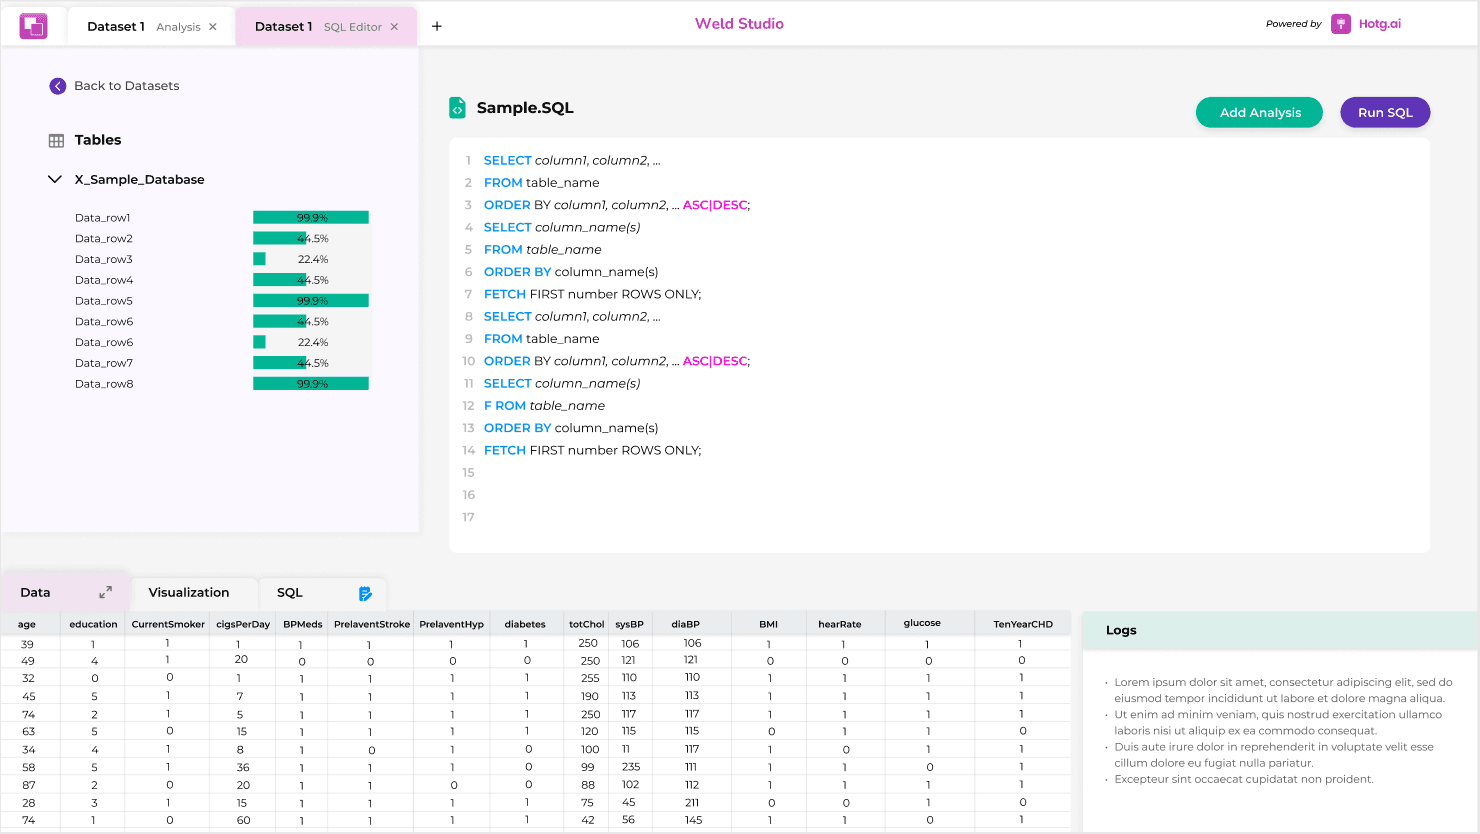The height and width of the screenshot is (834, 1480).
Task: Click the Sample.SQL file title
Action: [525, 108]
